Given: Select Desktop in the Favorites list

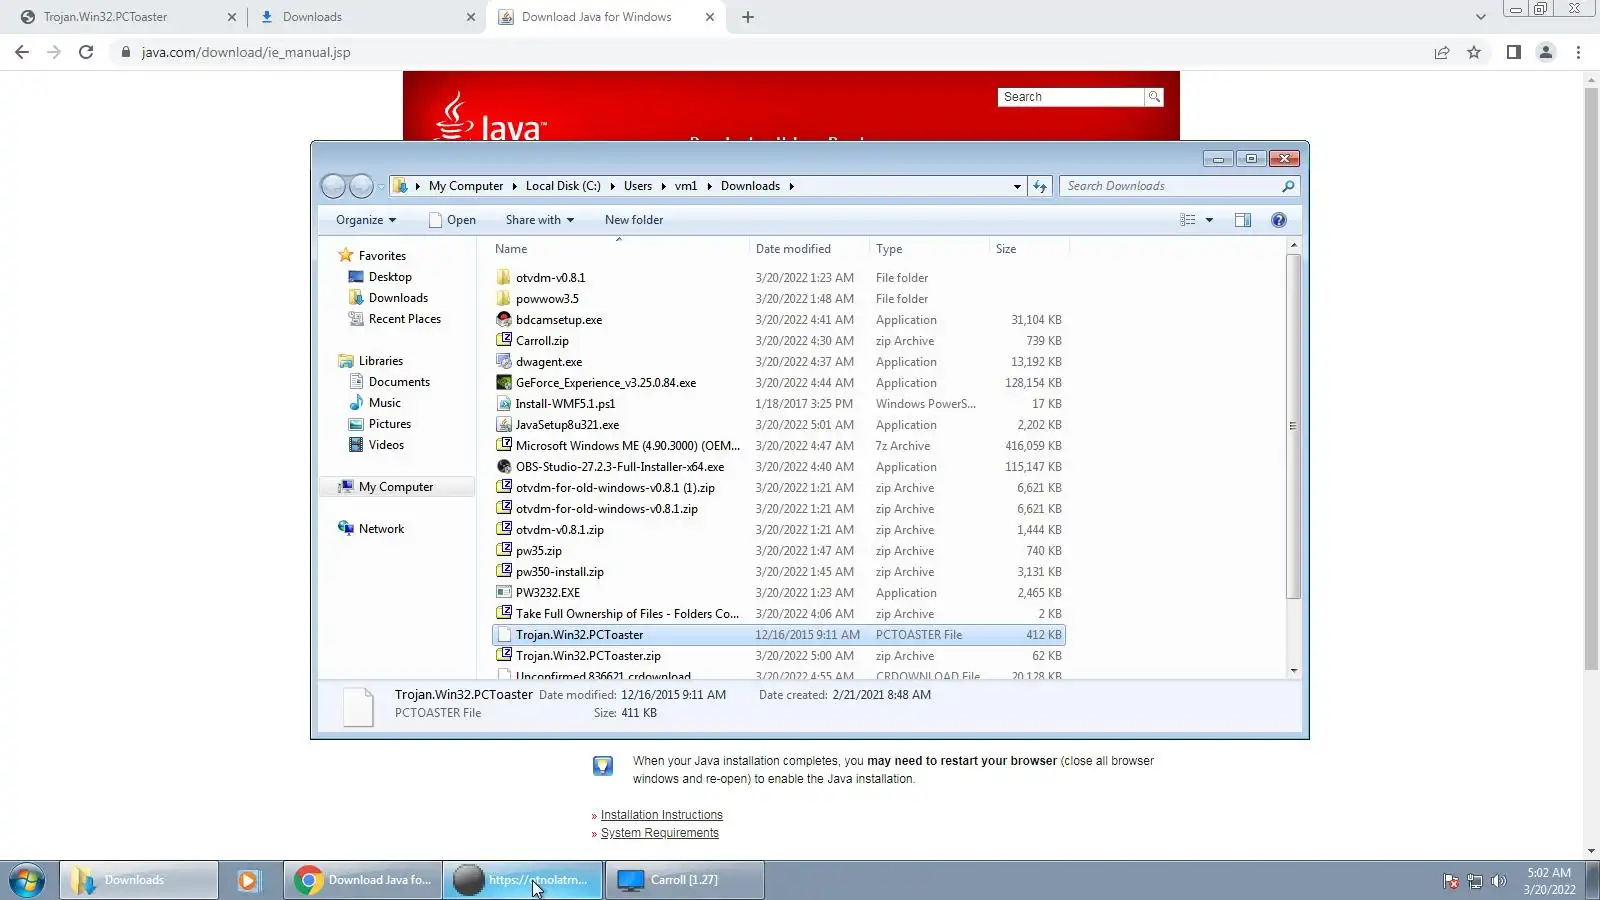Looking at the screenshot, I should [390, 277].
